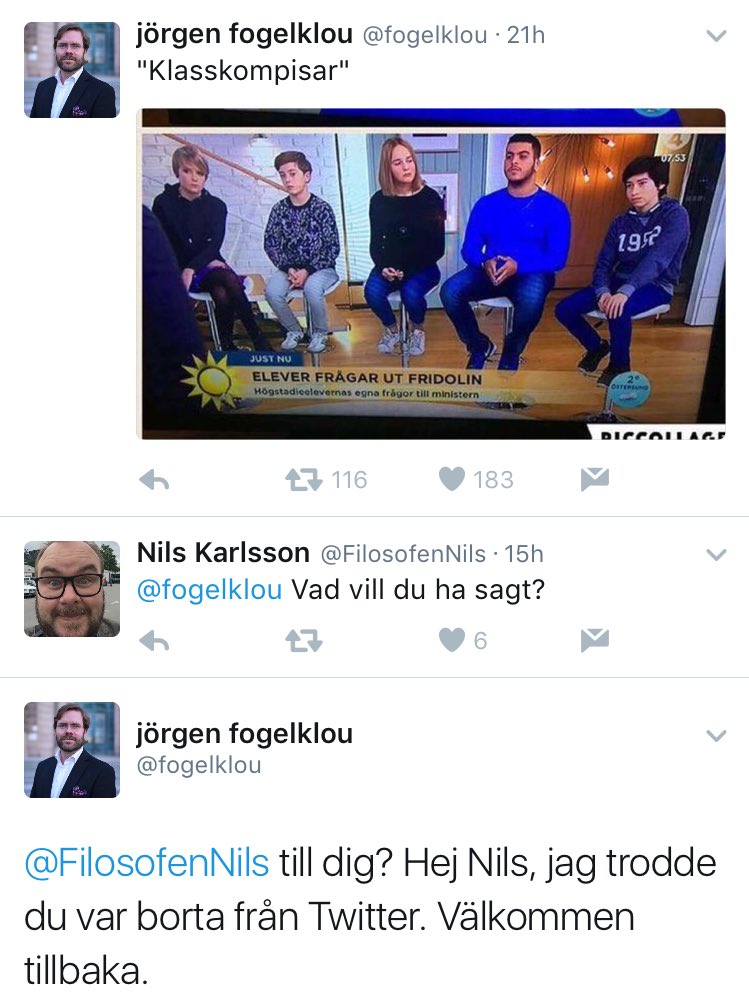Open Nils Karlsson's profile name
749x998 pixels.
(x=223, y=553)
